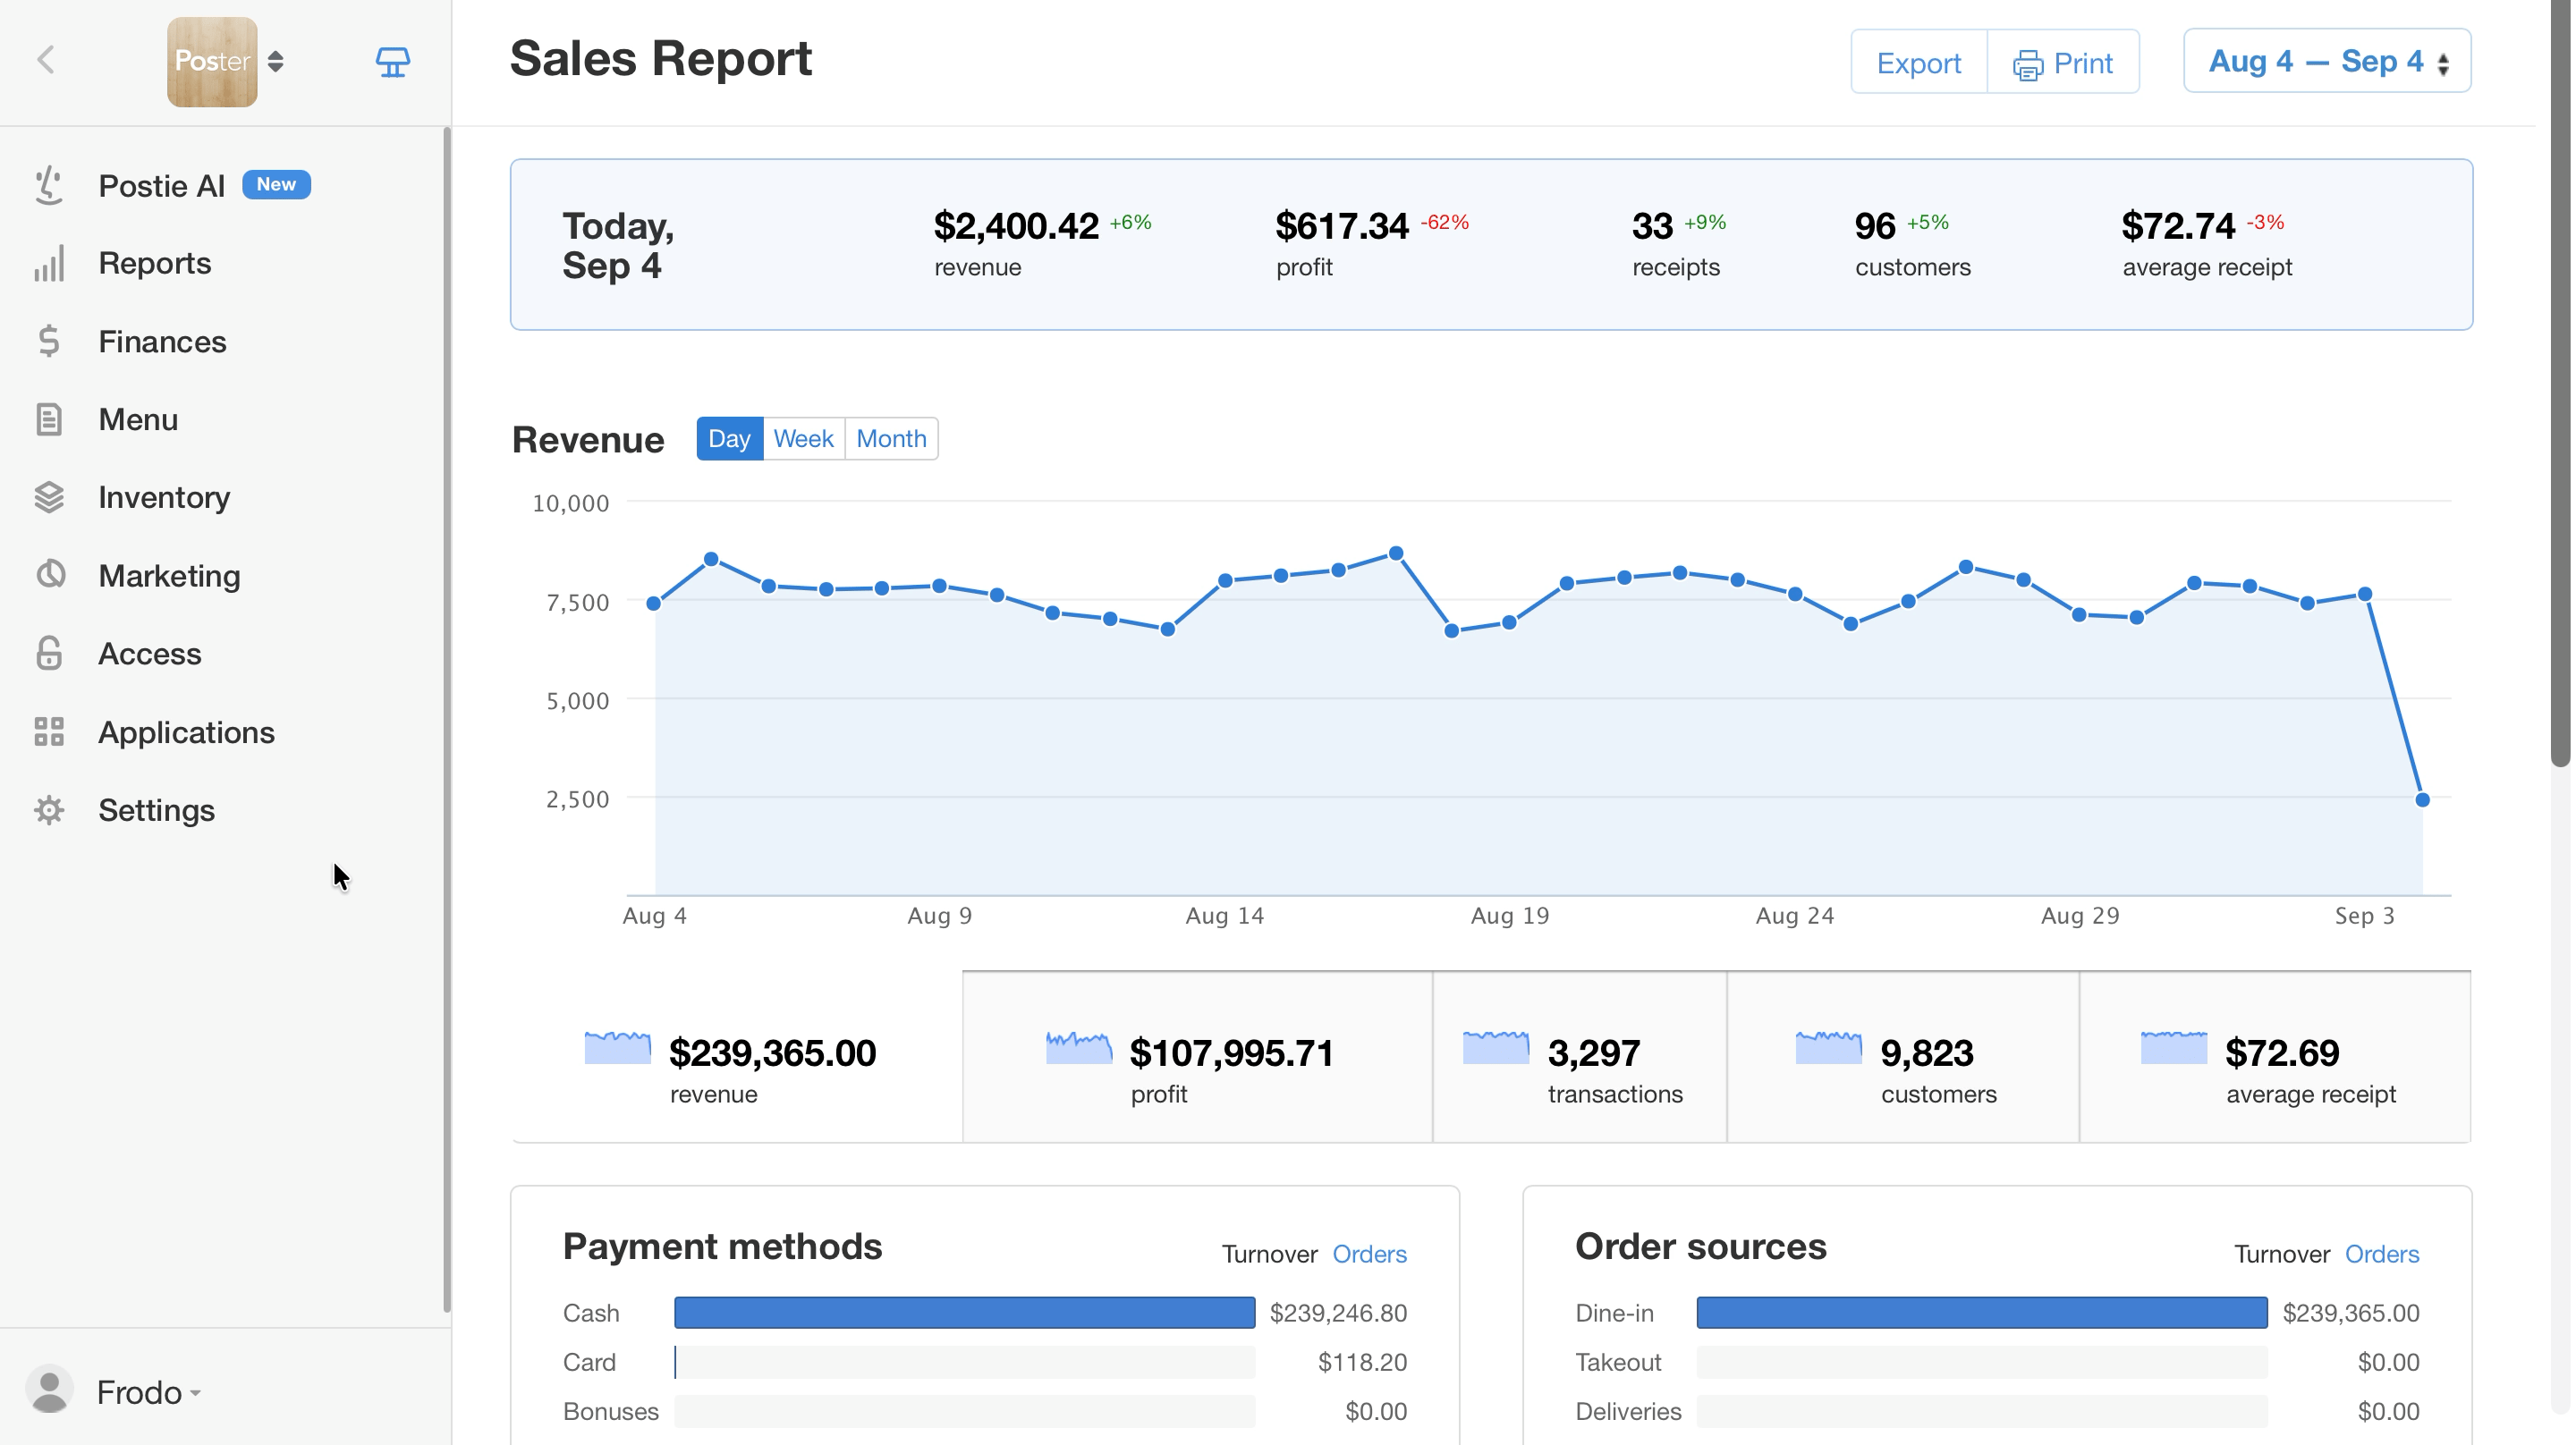Viewport: 2576px width, 1445px height.
Task: Open the Frodo user menu
Action: 148,1392
